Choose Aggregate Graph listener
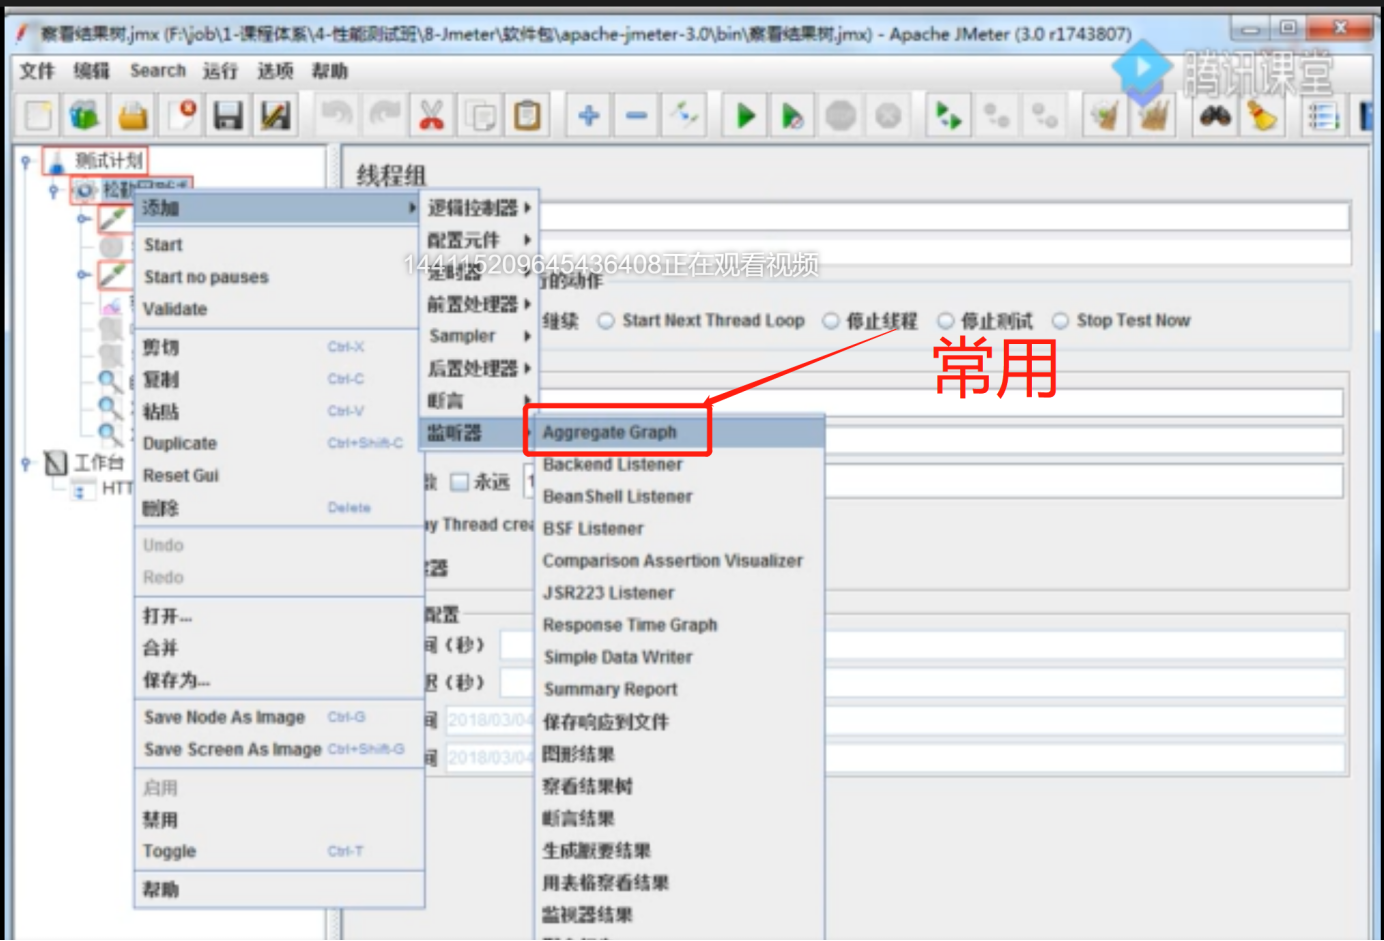Screen dimensions: 1384x941 coord(680,432)
